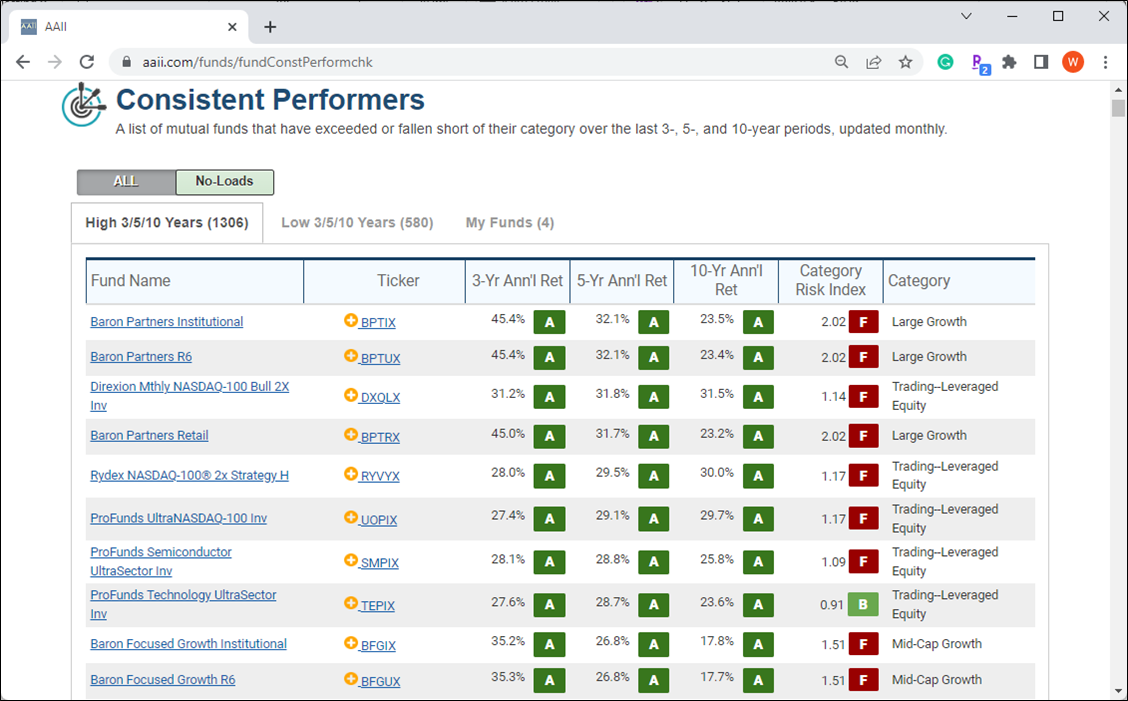Add BFGIX using its orange plus icon
This screenshot has width=1128, height=701.
[350, 643]
